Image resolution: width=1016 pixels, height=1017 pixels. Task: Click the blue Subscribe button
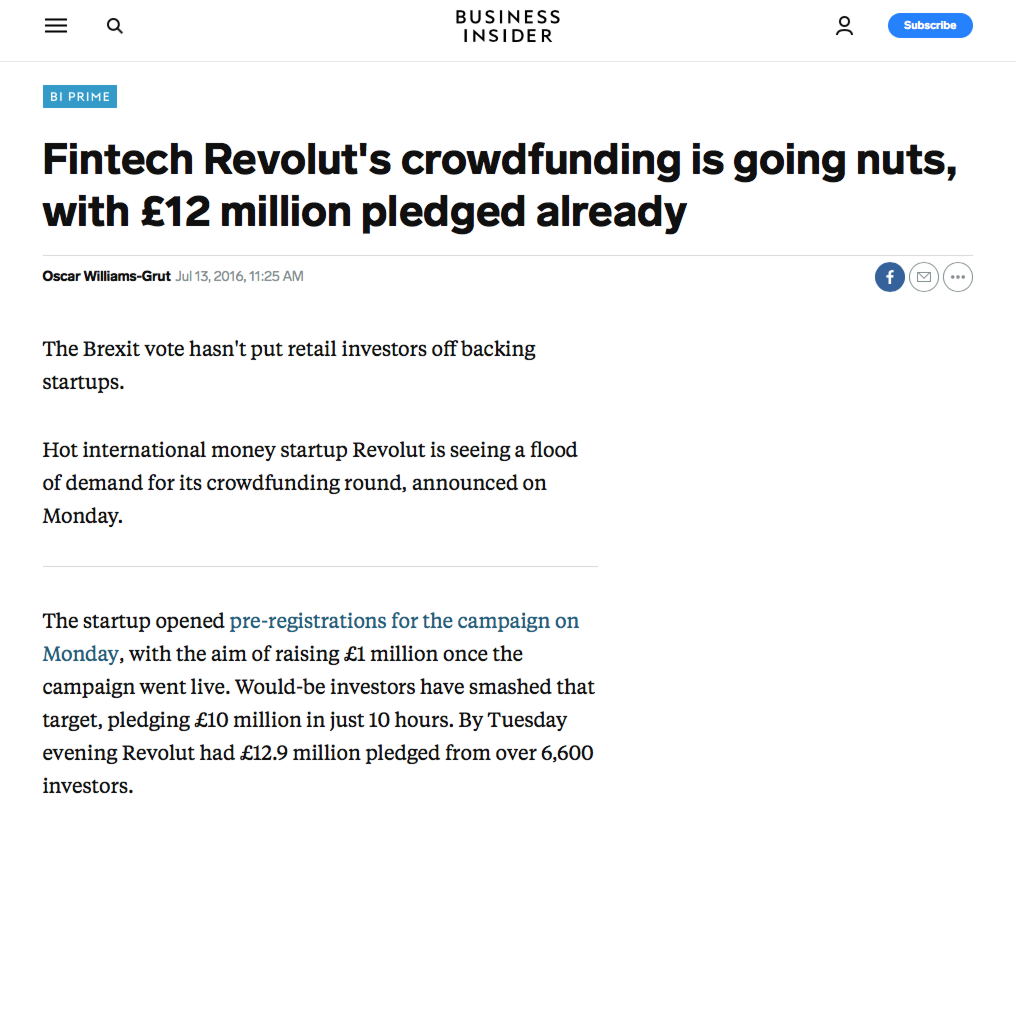tap(930, 25)
